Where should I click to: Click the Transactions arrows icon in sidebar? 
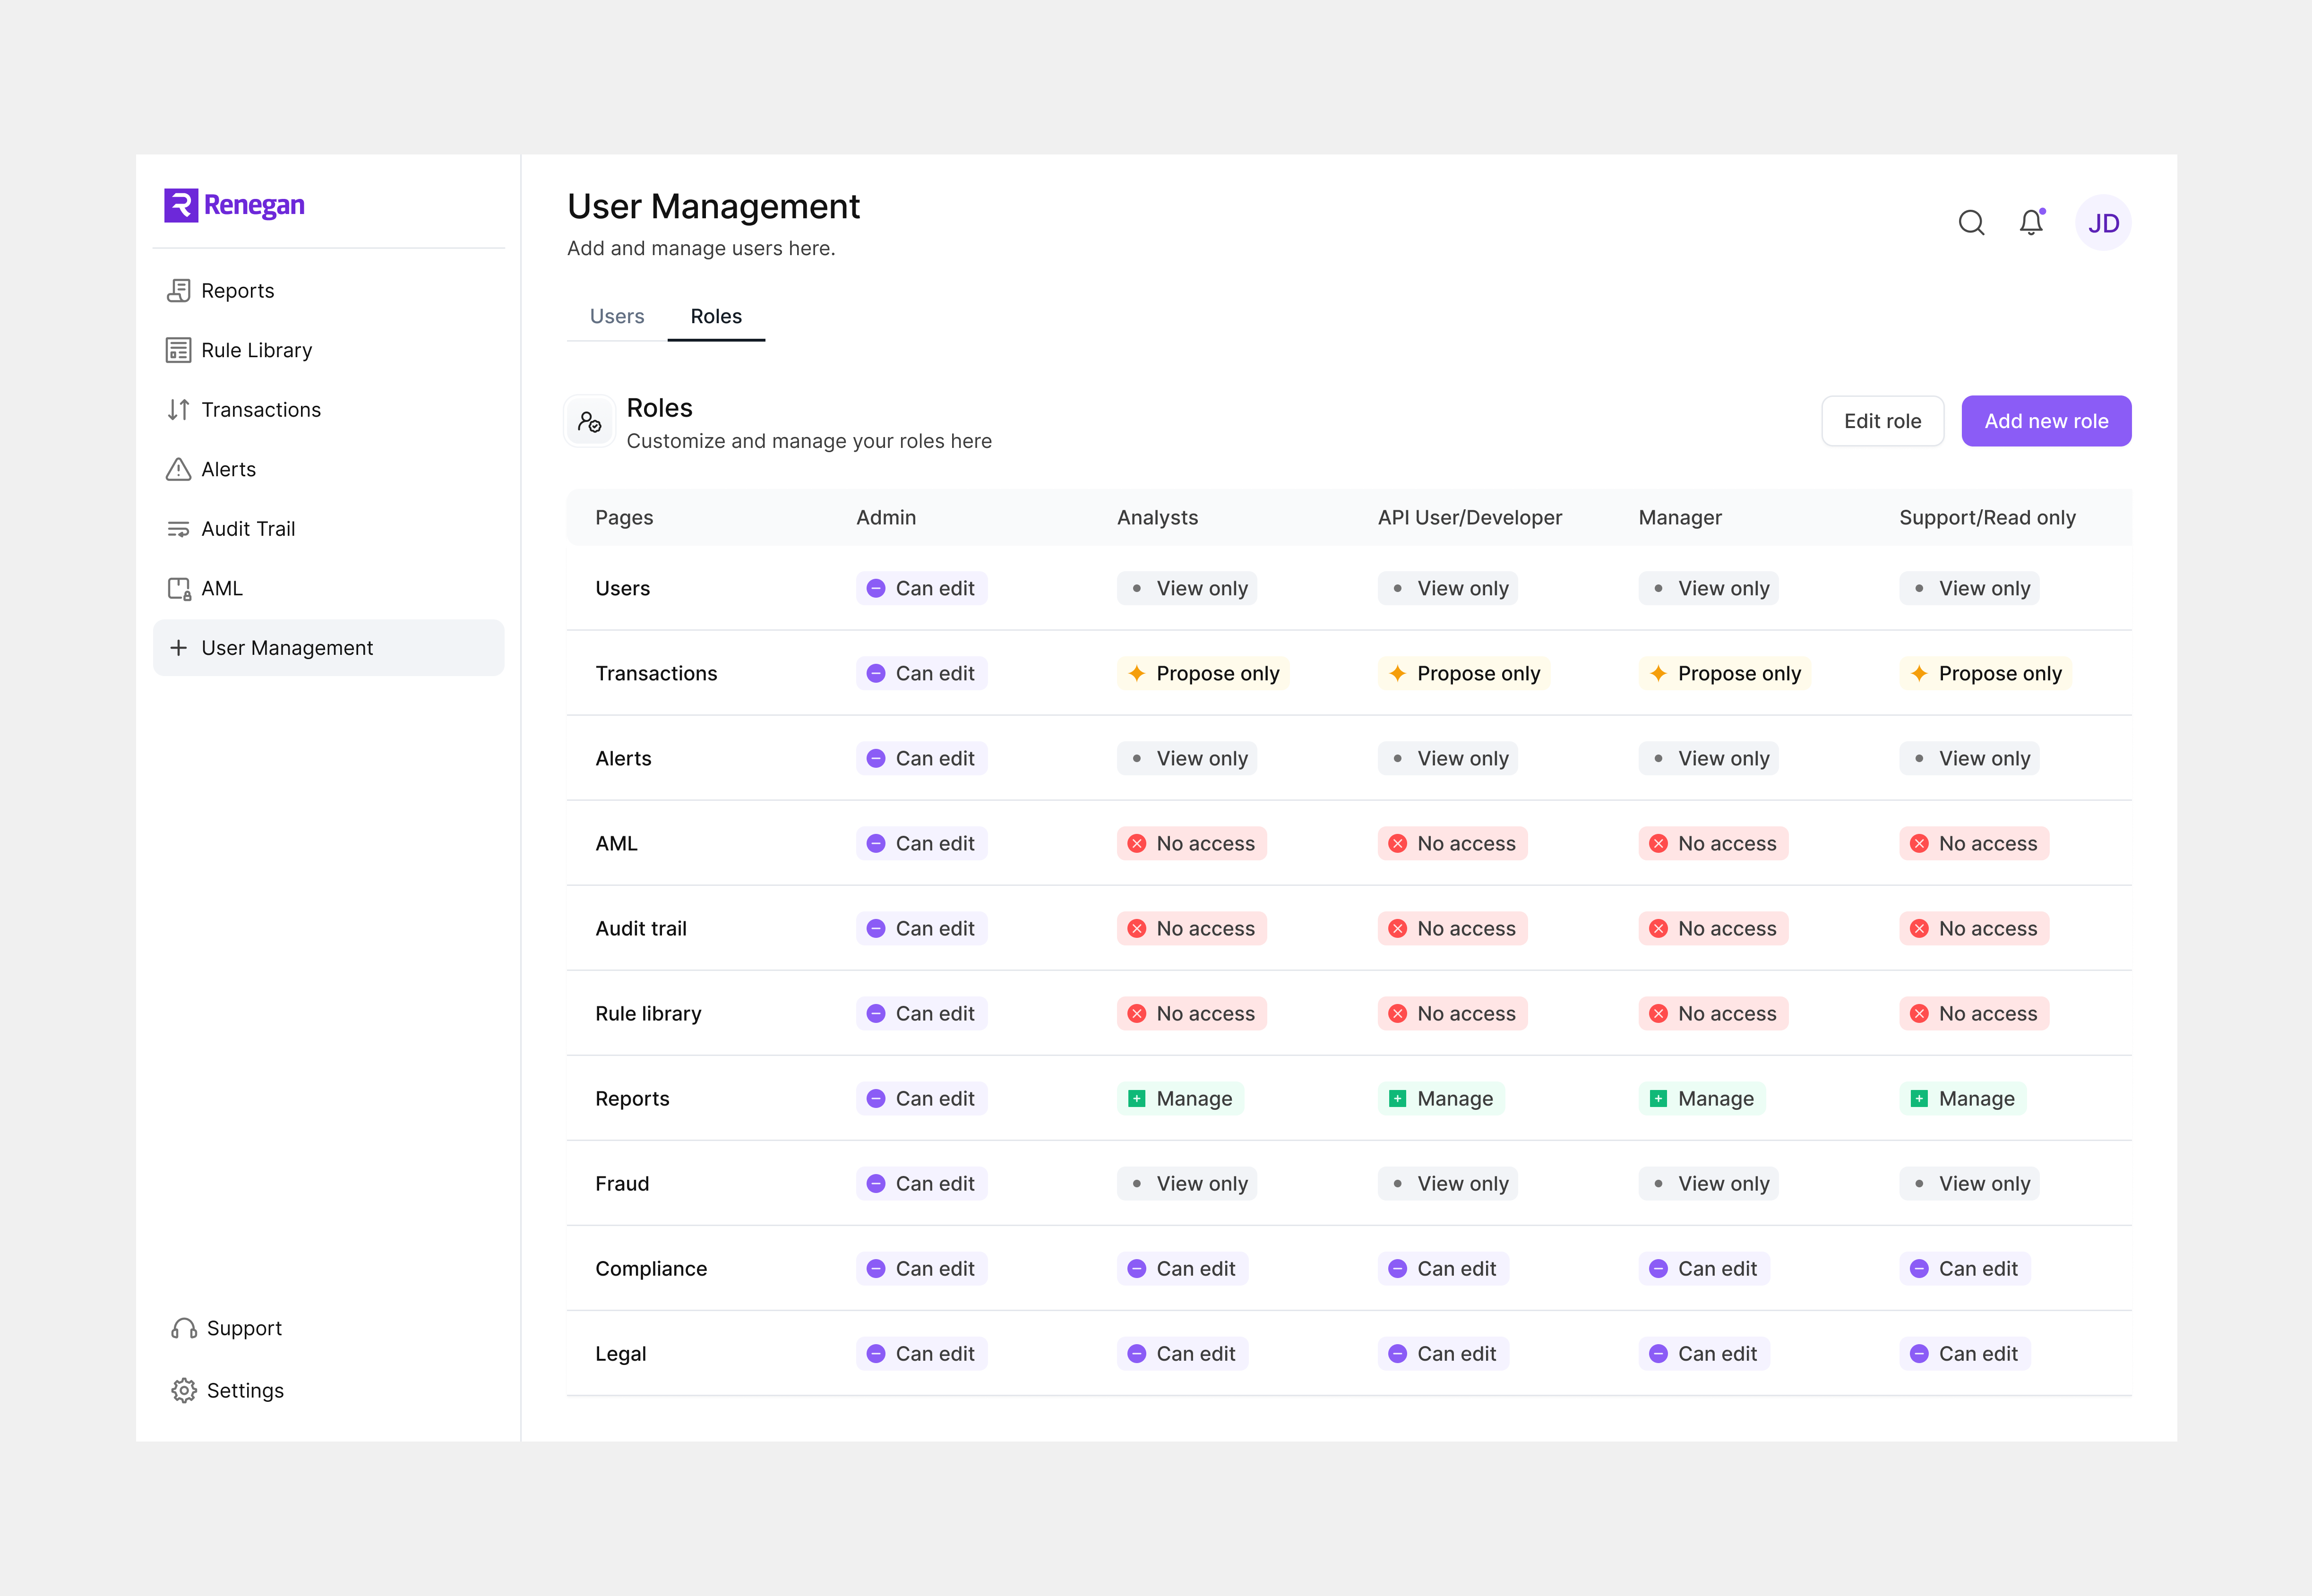(x=179, y=410)
